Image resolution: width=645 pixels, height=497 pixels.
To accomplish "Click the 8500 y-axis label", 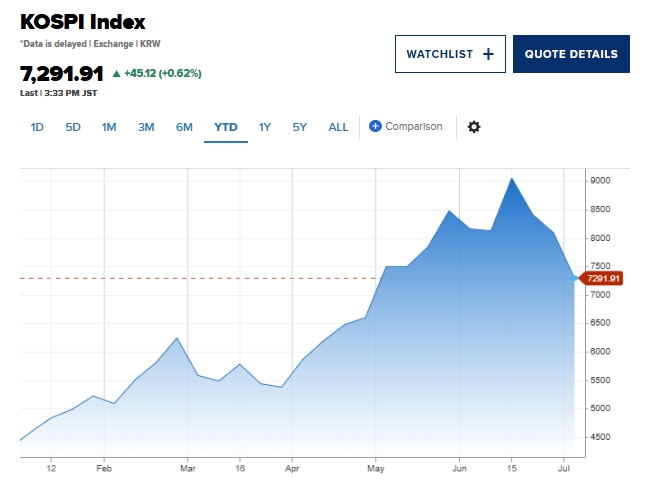I will pos(600,209).
